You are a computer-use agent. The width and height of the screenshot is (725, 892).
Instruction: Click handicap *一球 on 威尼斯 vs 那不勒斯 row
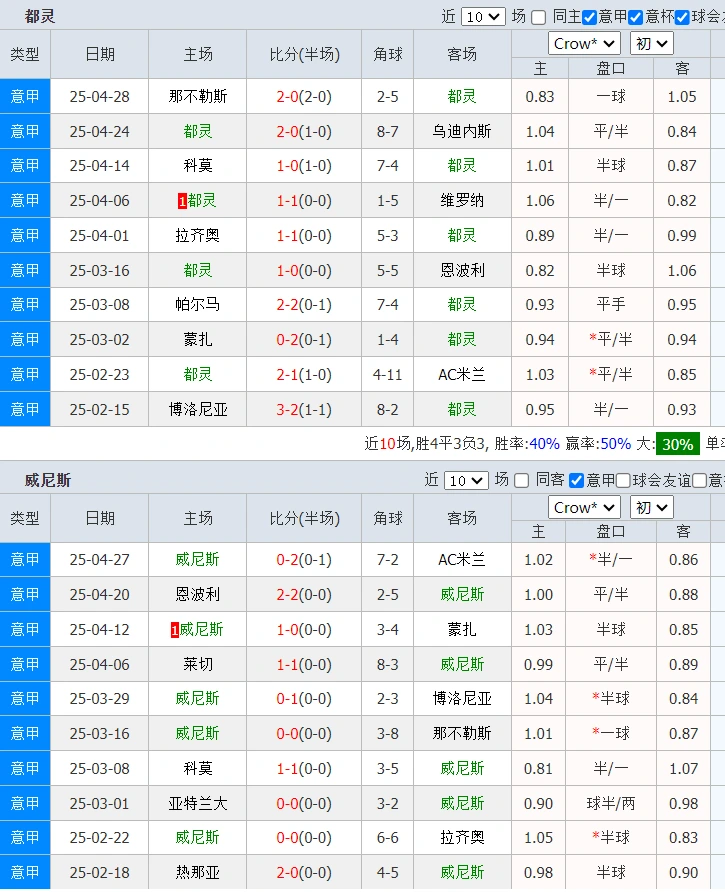[611, 734]
